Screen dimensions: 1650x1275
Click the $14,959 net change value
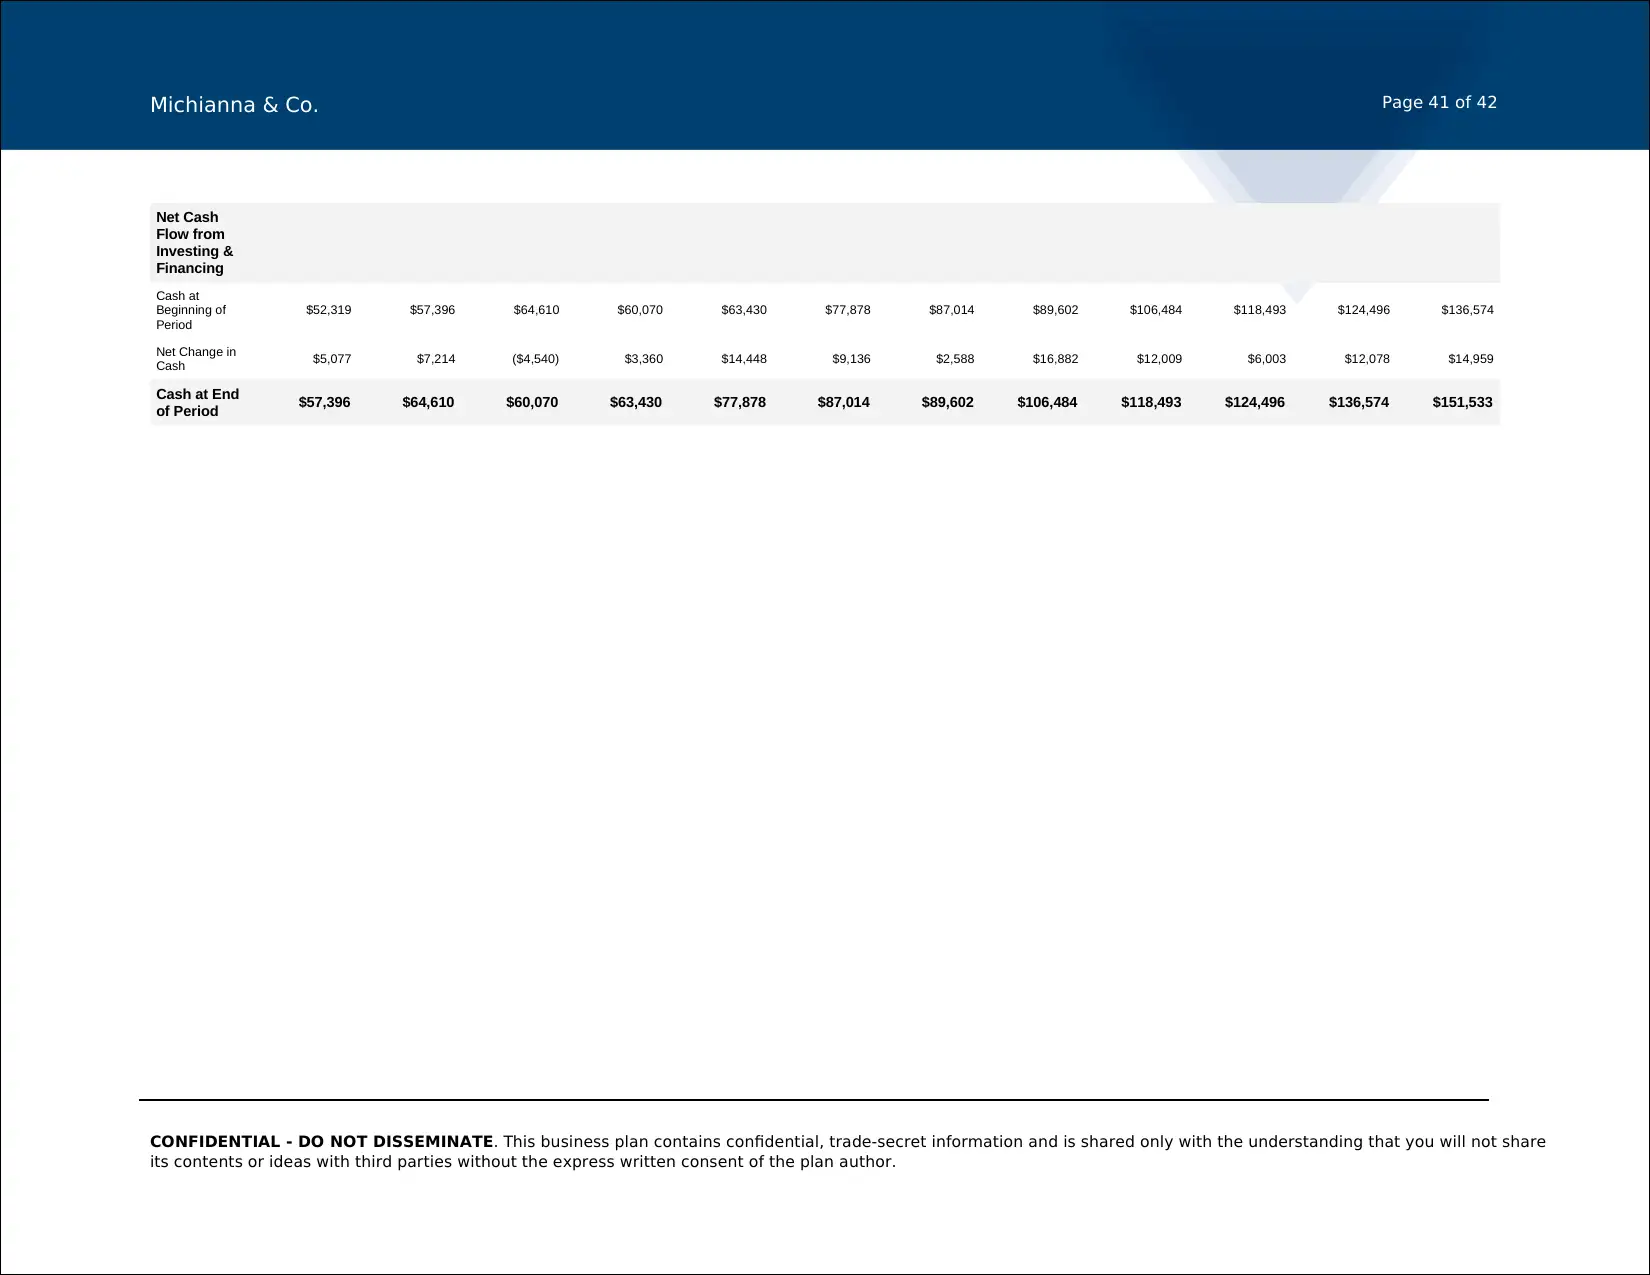1471,359
